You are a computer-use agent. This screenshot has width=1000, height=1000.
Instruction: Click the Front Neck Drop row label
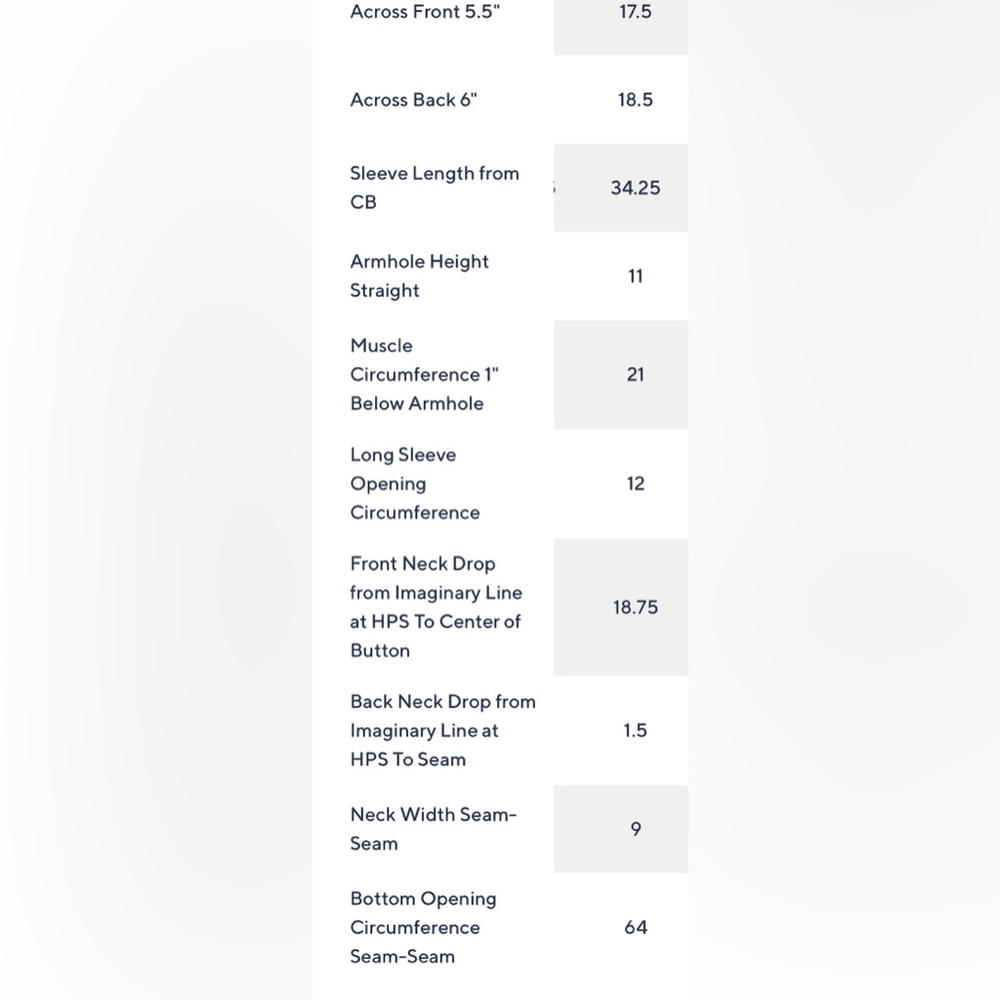(436, 607)
